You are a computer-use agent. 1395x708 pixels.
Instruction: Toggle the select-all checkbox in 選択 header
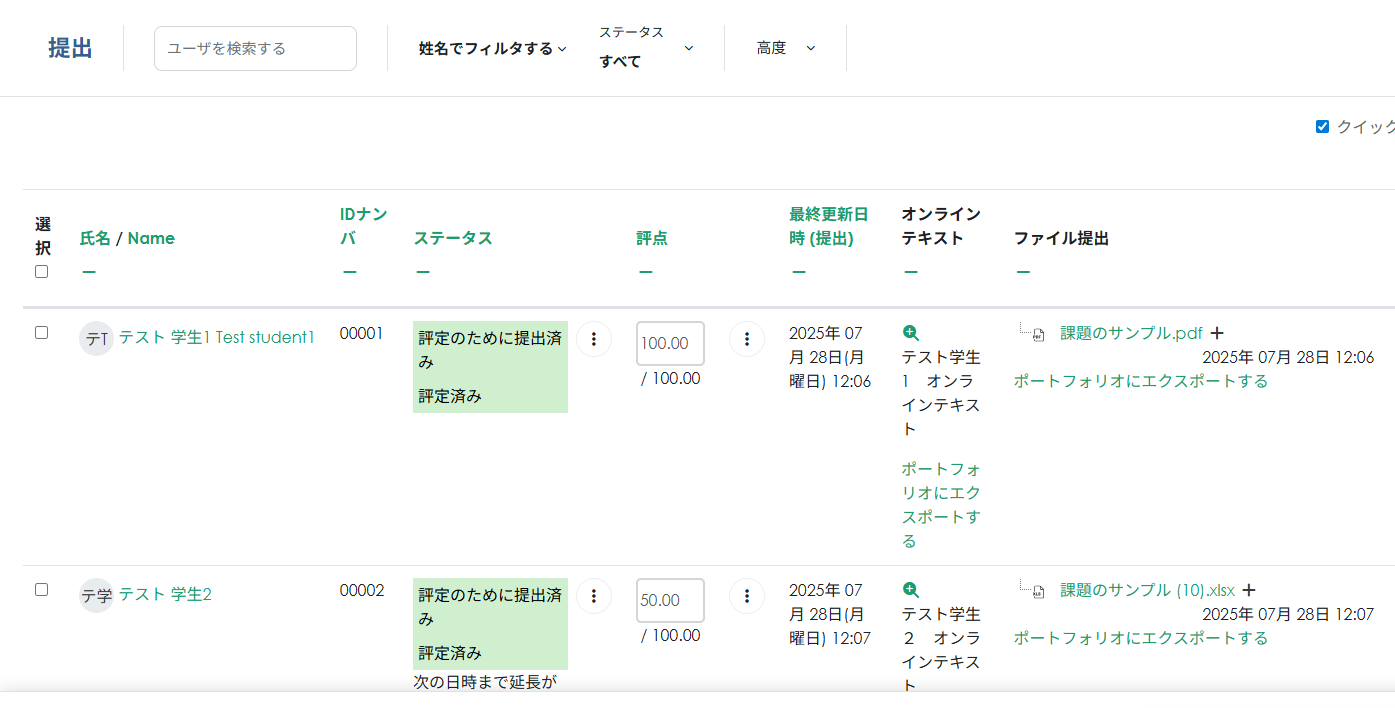point(41,271)
